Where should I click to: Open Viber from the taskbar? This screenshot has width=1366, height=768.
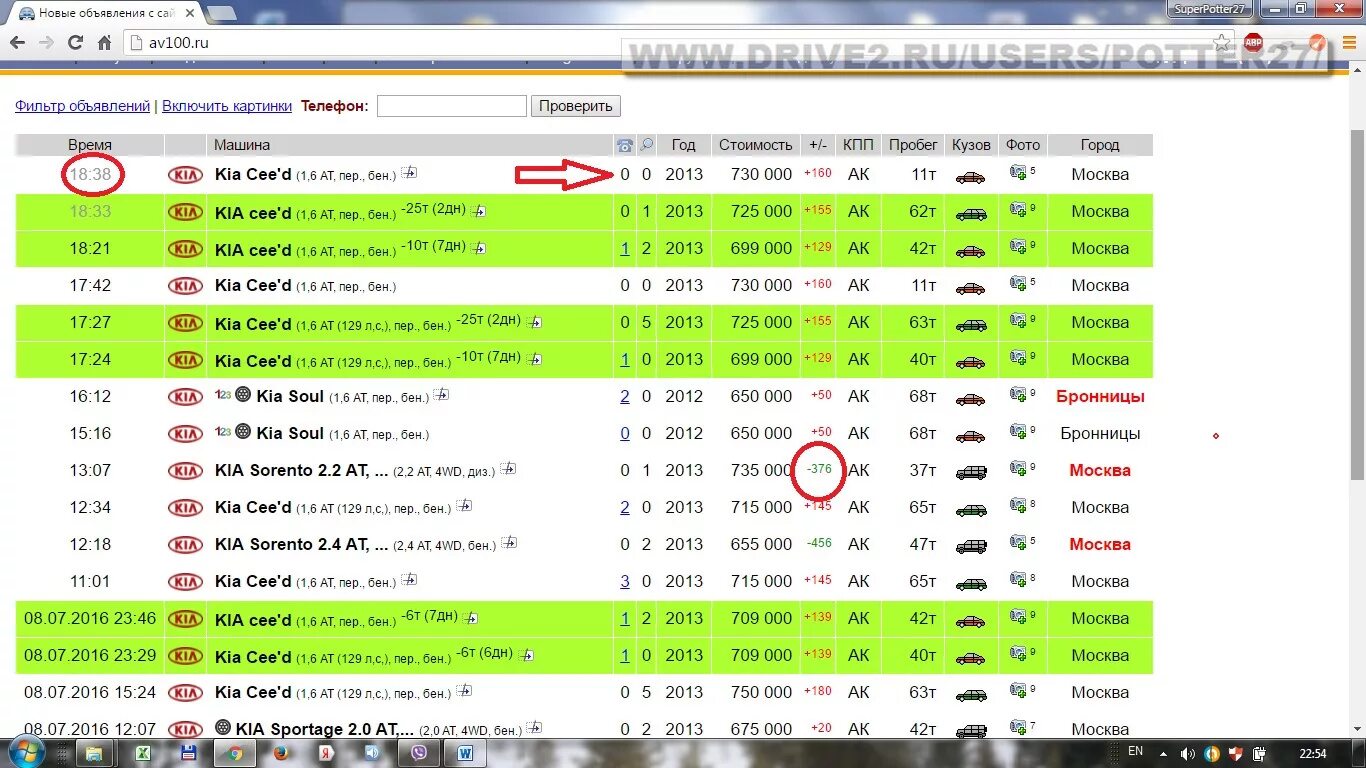tap(418, 753)
